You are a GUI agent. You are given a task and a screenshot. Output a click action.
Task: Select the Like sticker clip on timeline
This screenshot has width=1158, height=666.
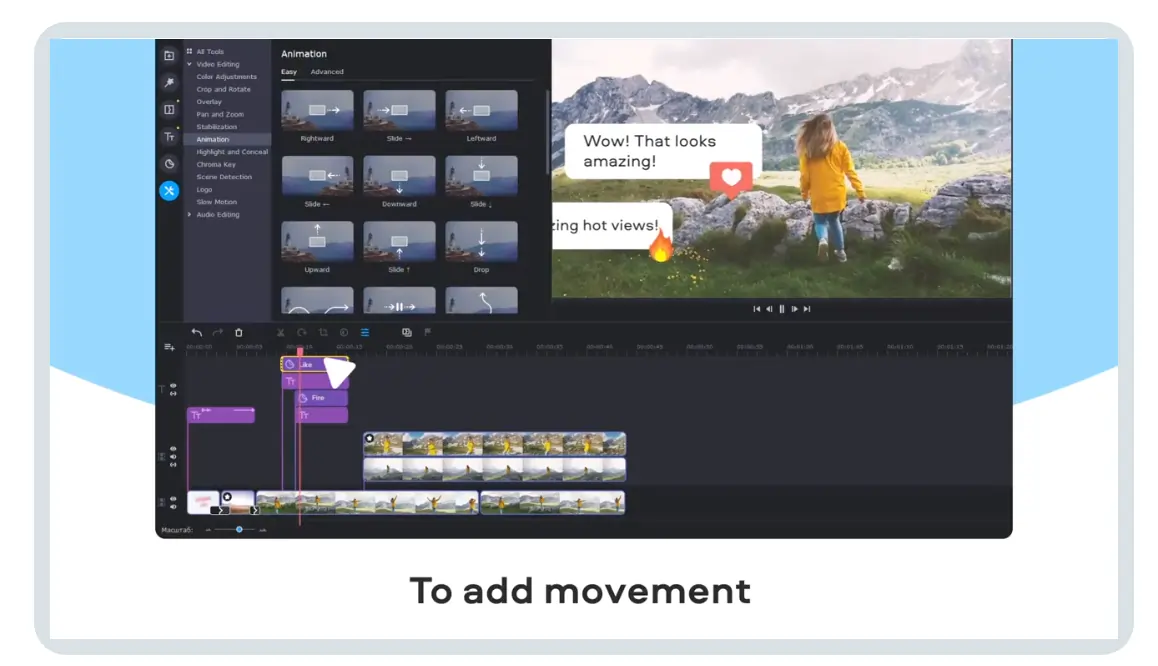(x=315, y=365)
